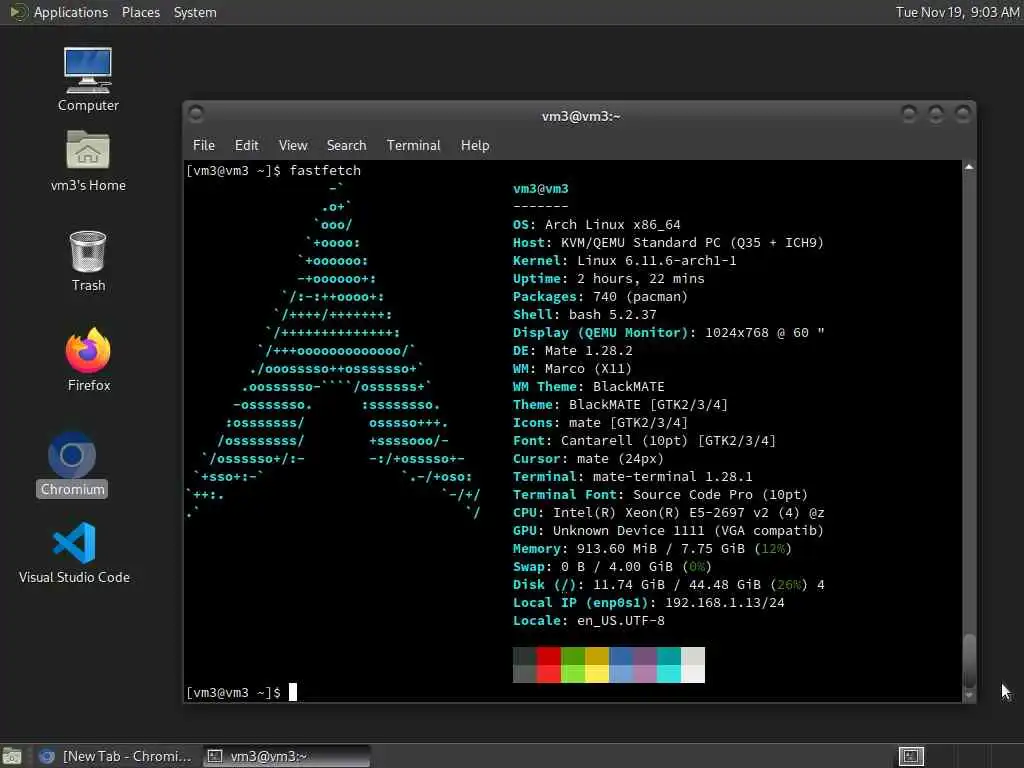Click the terminal title bar text 'vm3@vm3:~'
1024x768 pixels.
point(581,116)
